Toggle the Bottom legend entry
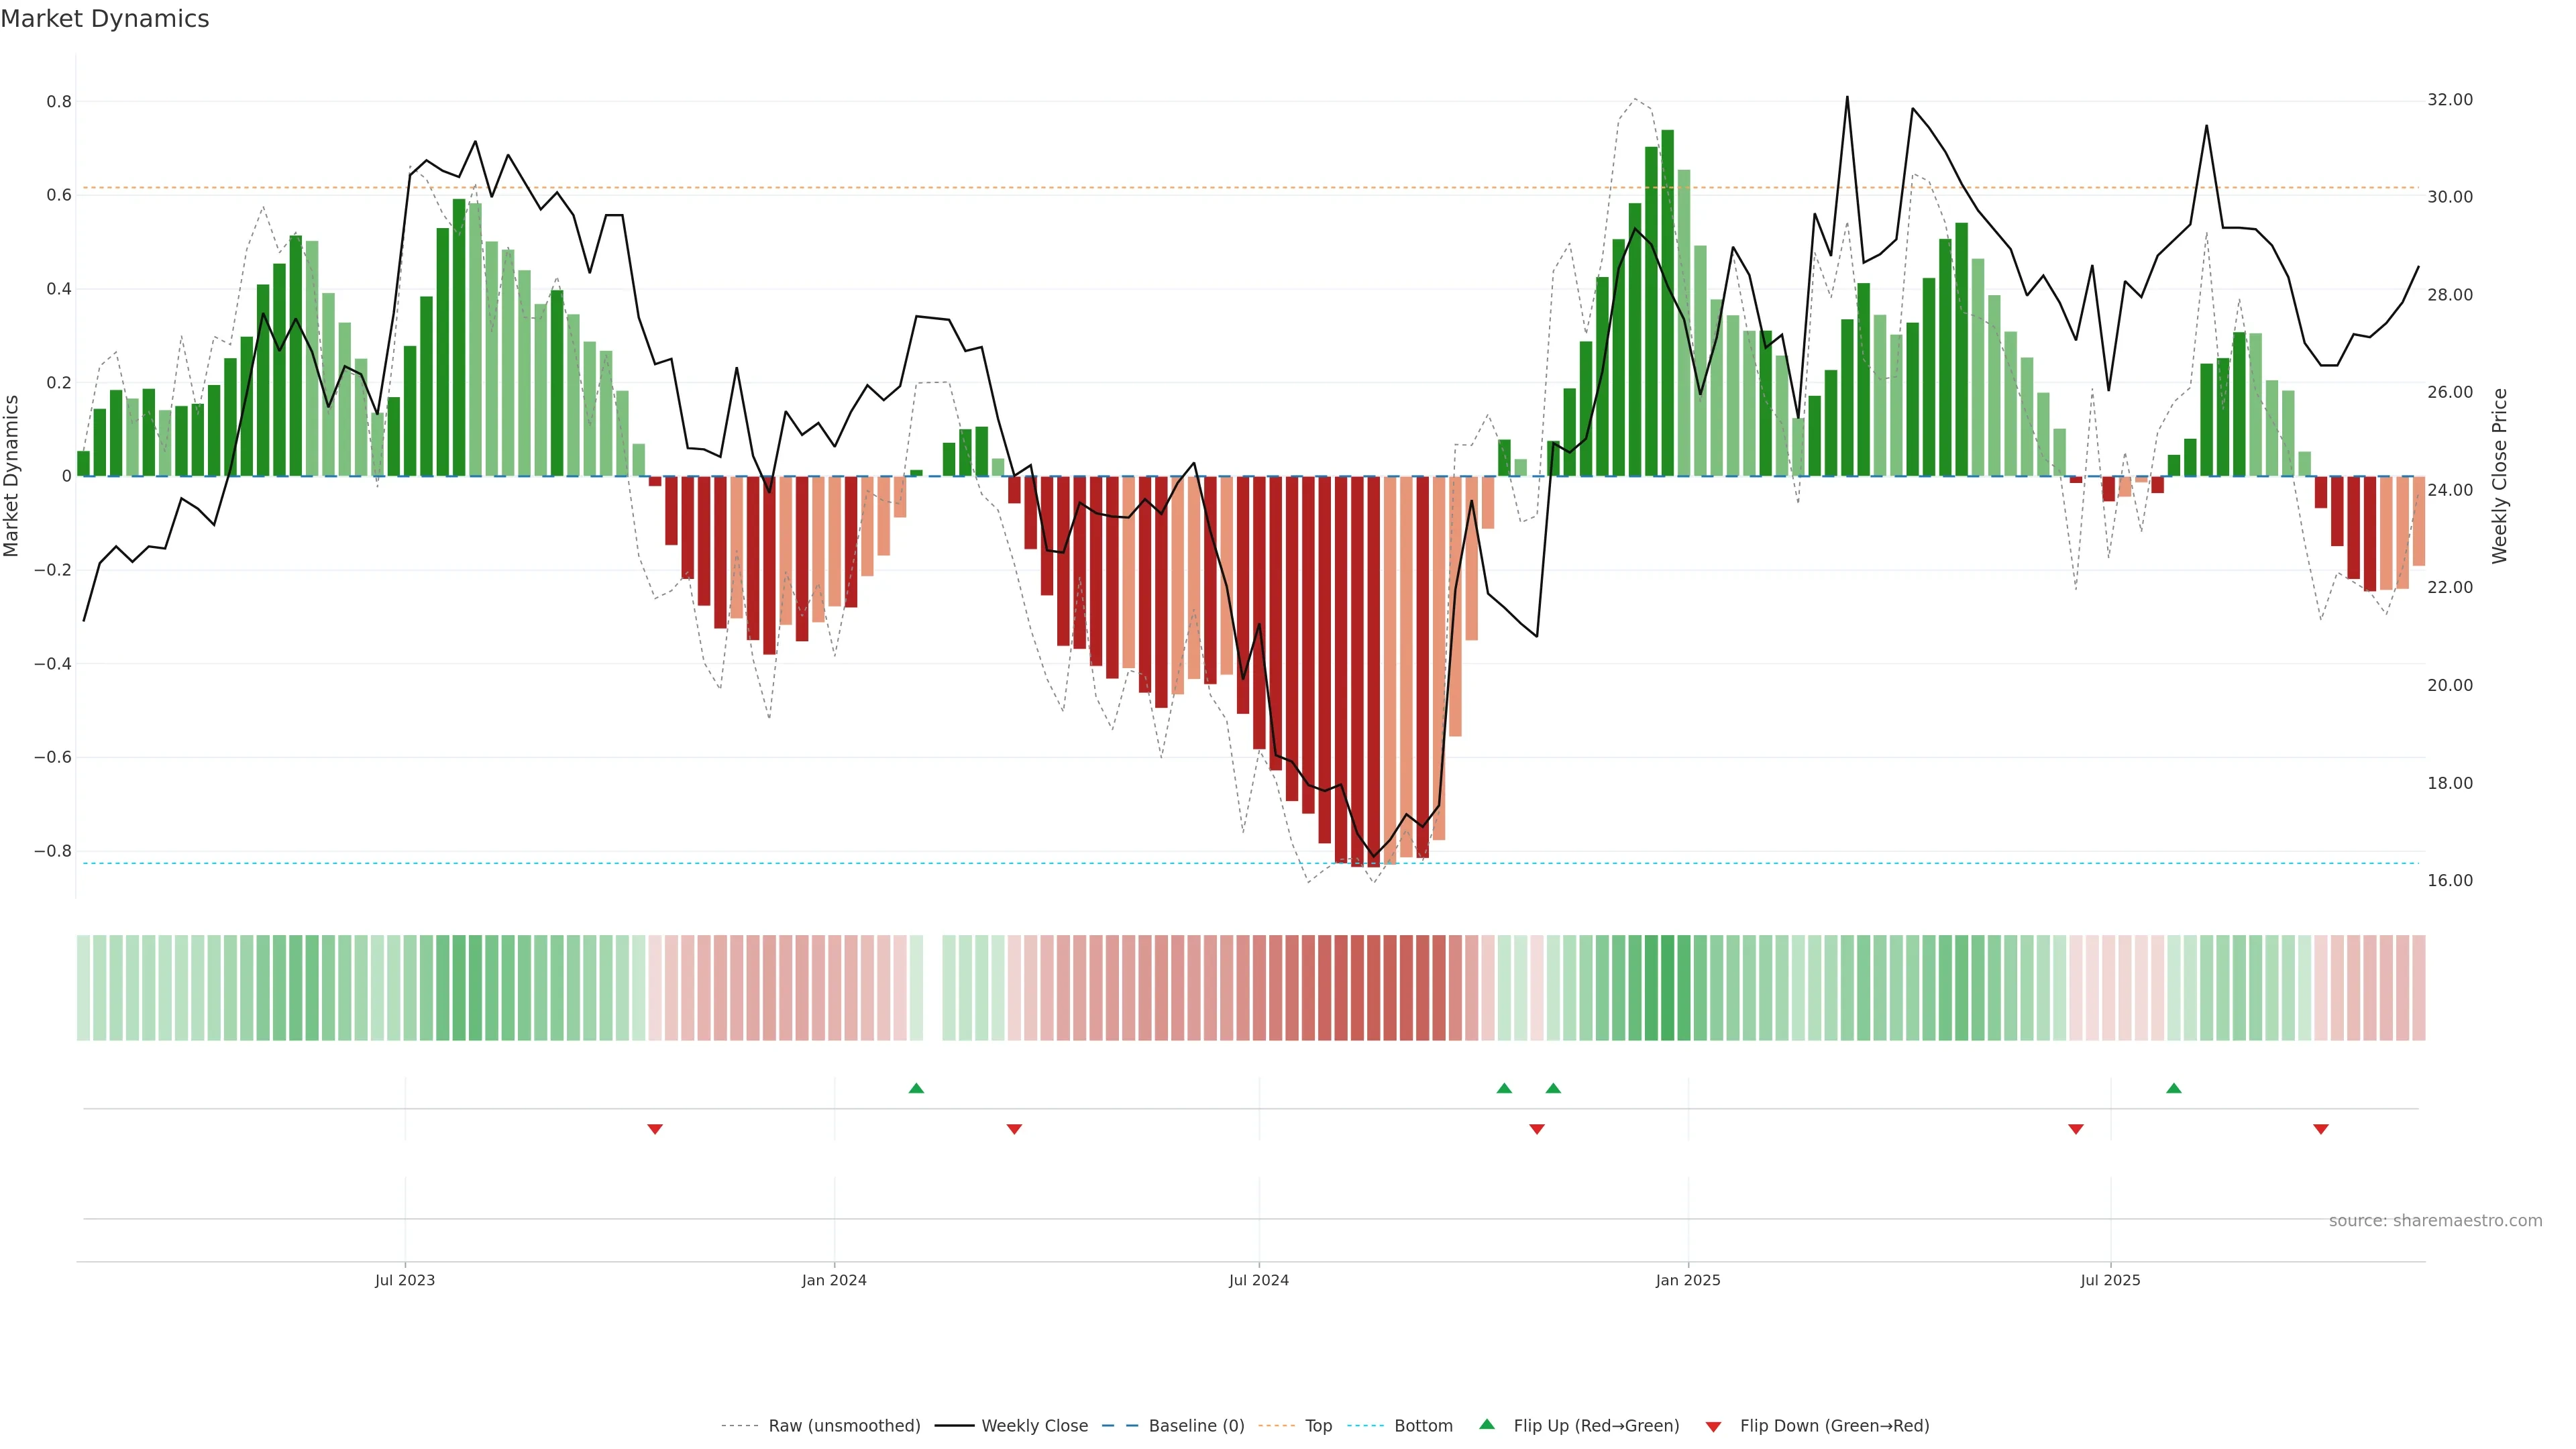This screenshot has width=2576, height=1449. (1423, 1426)
